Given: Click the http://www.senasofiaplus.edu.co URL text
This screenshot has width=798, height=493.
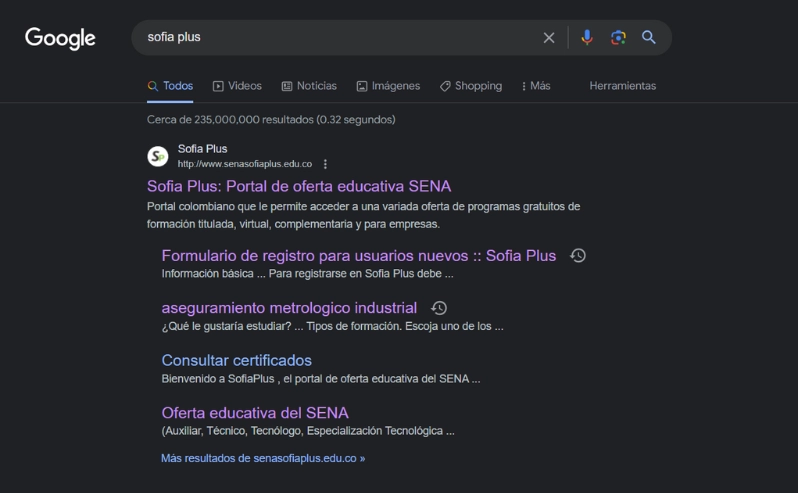Looking at the screenshot, I should pyautogui.click(x=245, y=164).
